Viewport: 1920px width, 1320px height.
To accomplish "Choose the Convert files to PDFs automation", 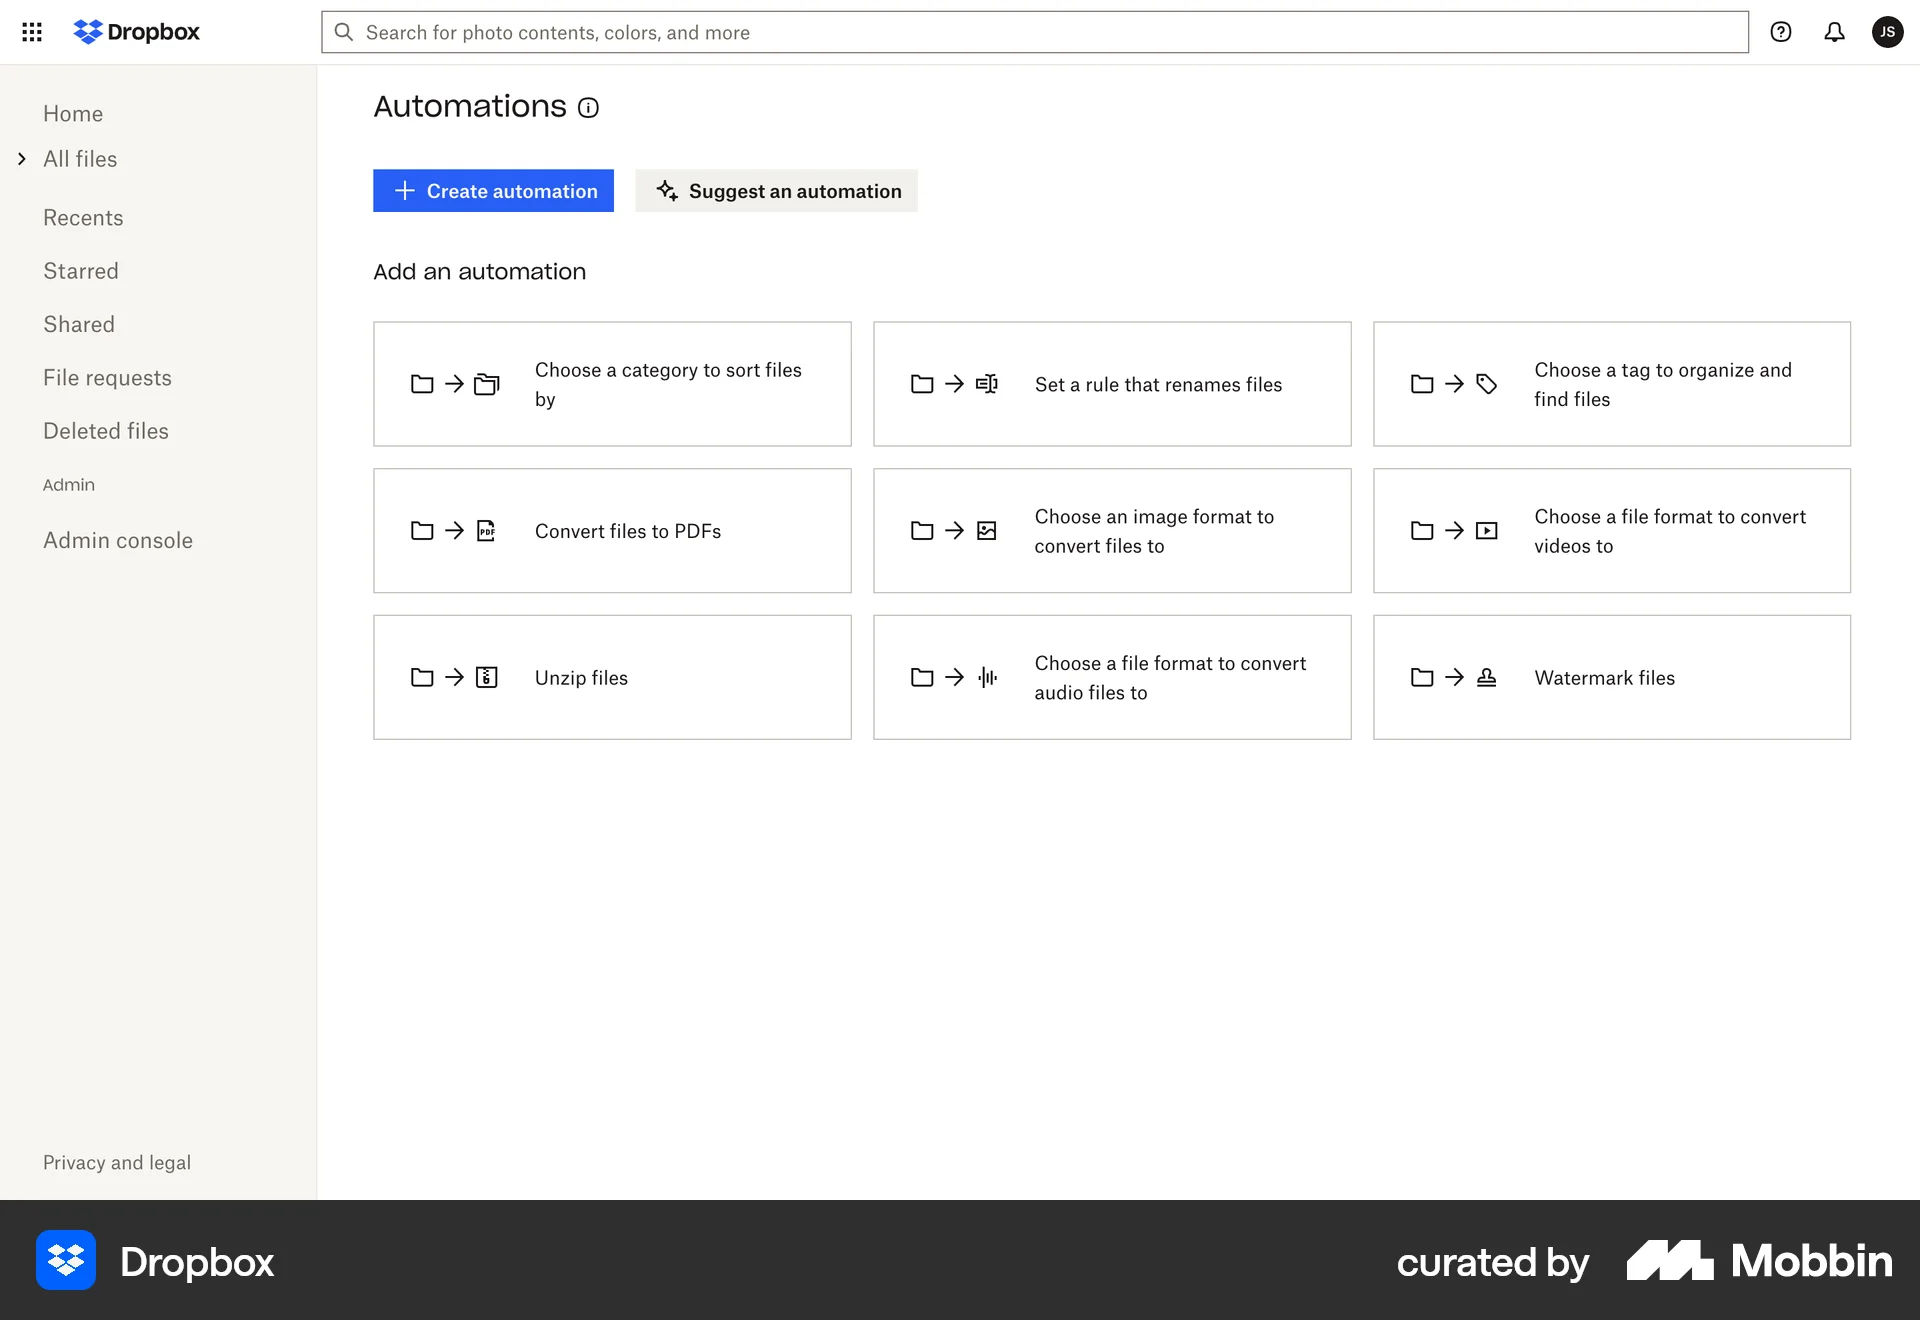I will point(612,531).
